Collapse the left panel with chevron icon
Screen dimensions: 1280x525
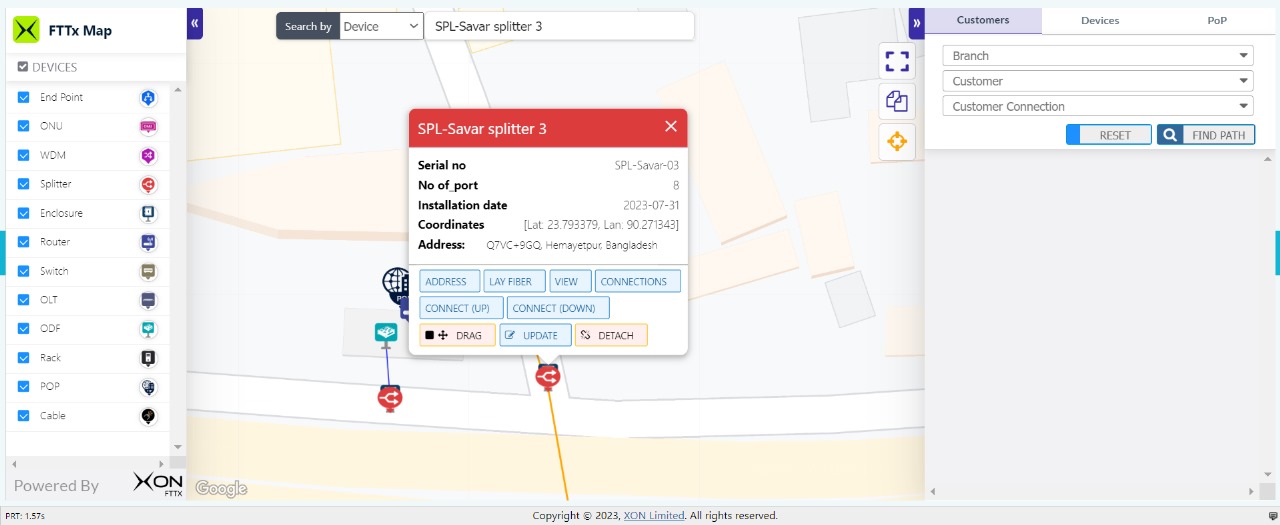coord(195,22)
